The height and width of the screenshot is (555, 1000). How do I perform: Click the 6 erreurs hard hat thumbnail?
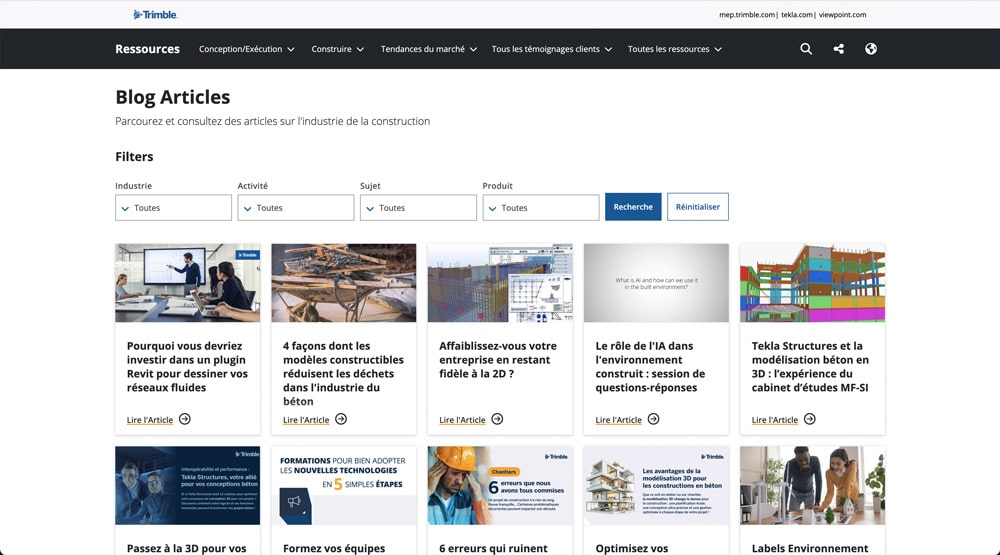point(500,485)
